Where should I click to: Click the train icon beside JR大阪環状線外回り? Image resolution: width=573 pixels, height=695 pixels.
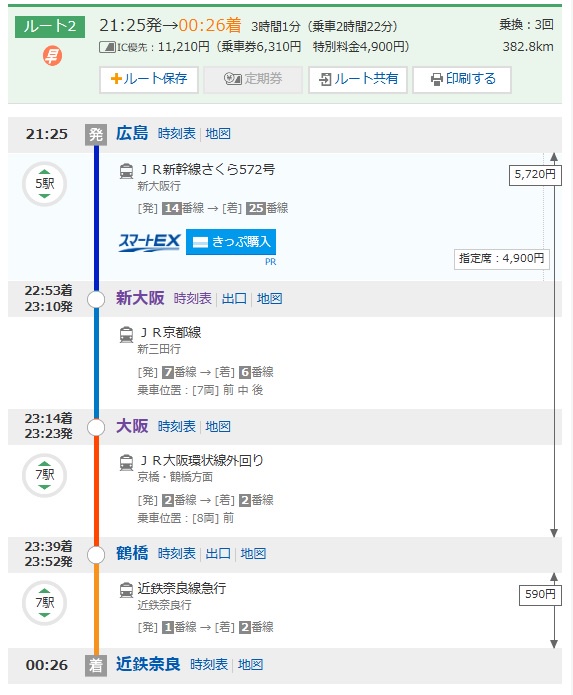[x=126, y=462]
